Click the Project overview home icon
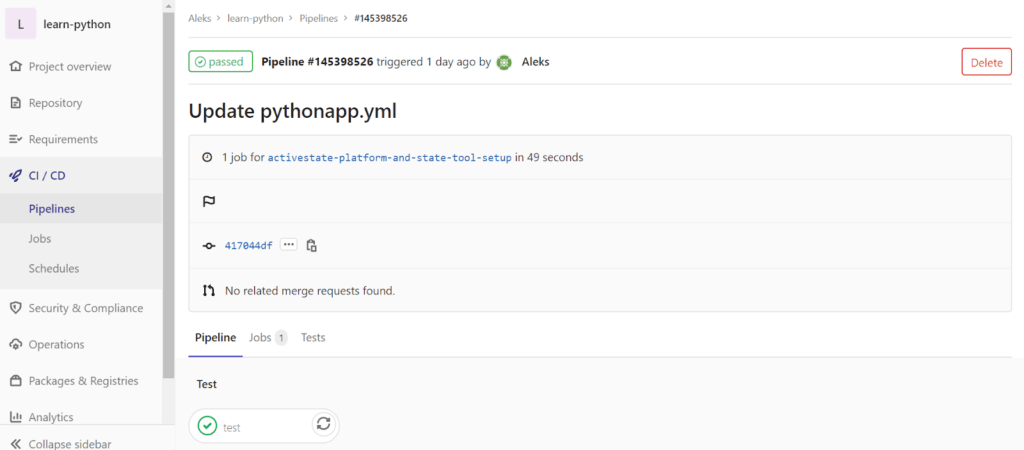This screenshot has height=450, width=1024. pos(15,67)
